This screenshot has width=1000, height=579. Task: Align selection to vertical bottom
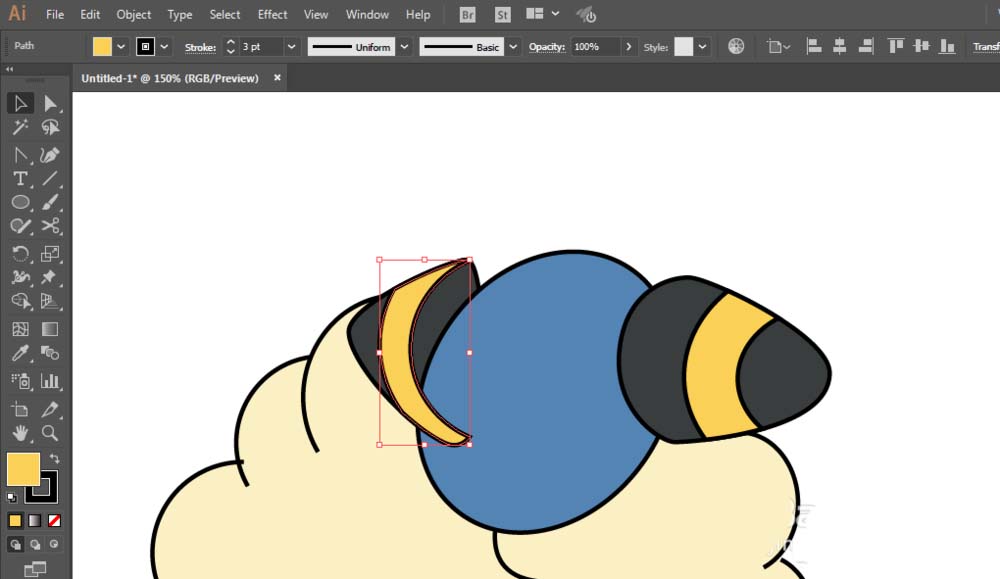(x=947, y=46)
